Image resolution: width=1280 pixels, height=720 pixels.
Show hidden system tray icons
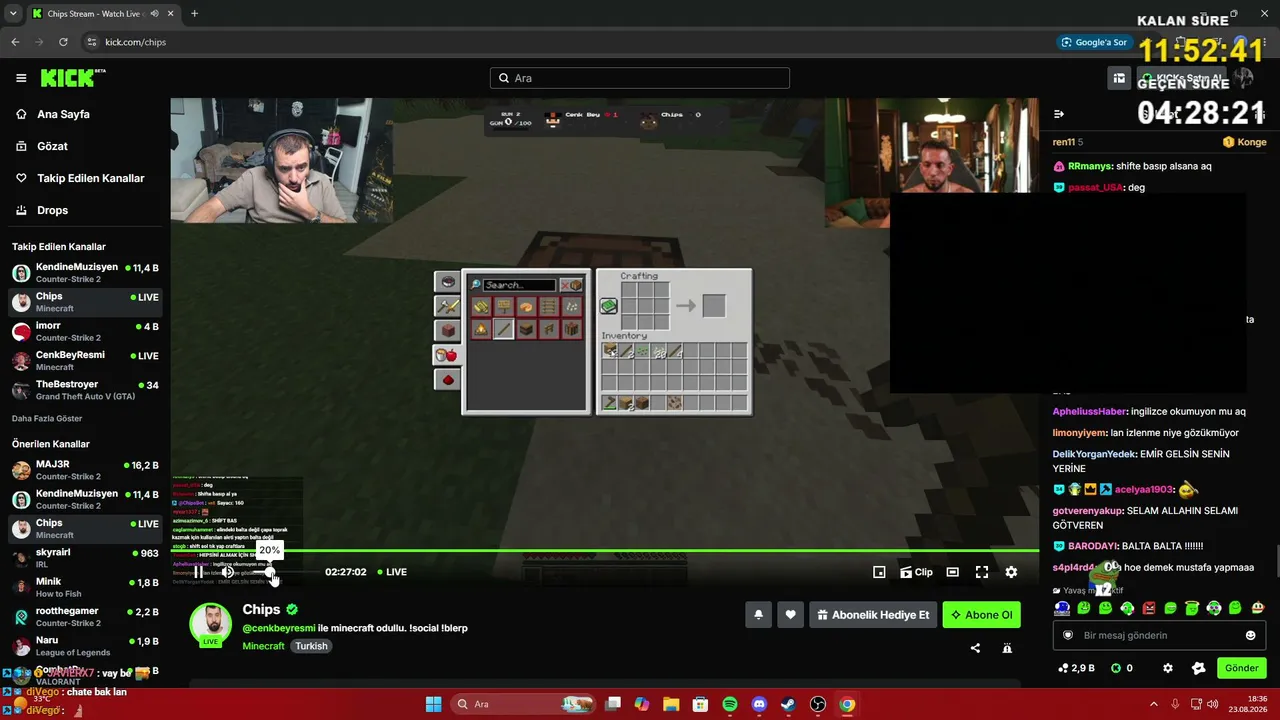coord(1153,704)
